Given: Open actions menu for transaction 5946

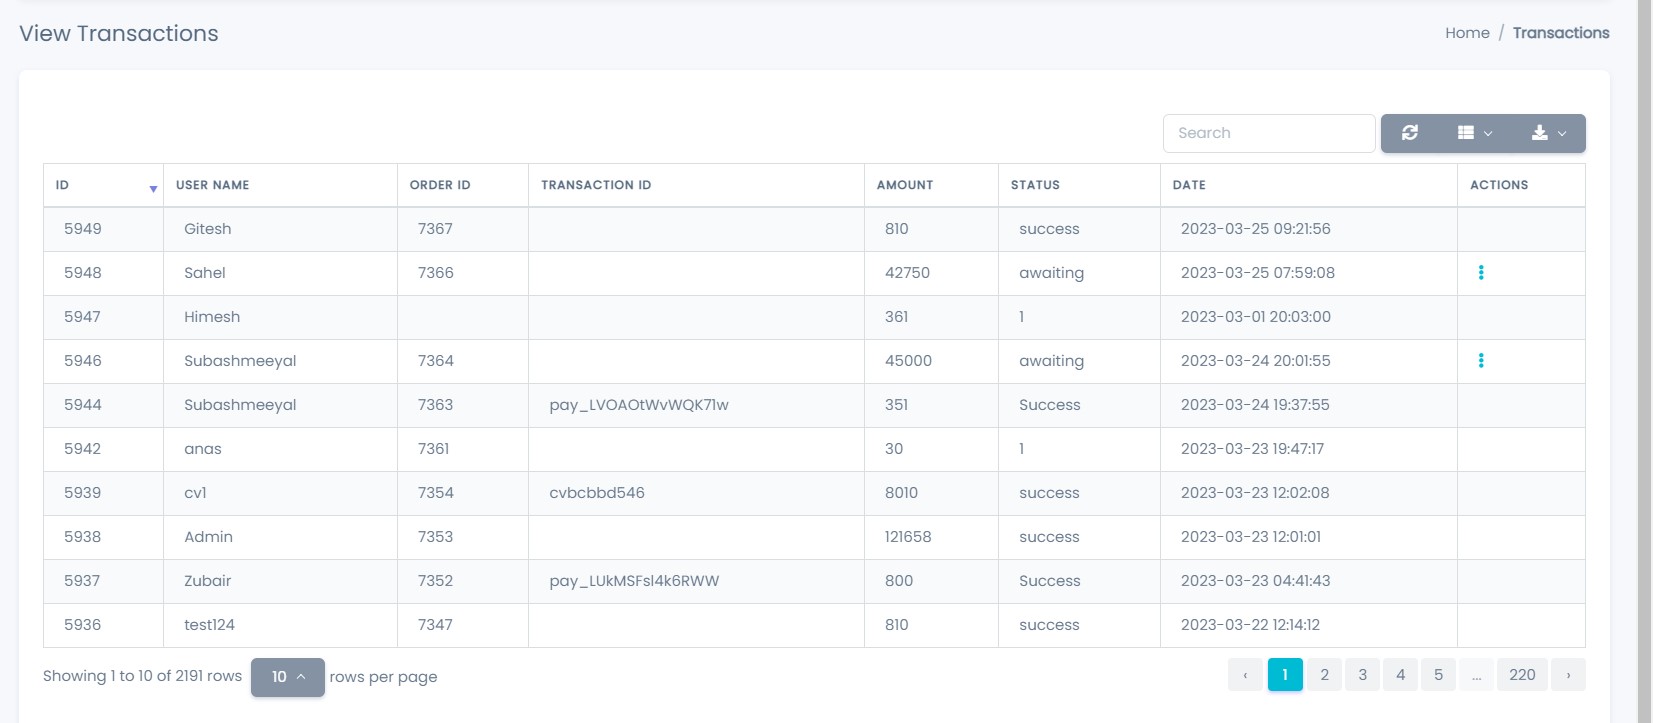Looking at the screenshot, I should coord(1481,361).
